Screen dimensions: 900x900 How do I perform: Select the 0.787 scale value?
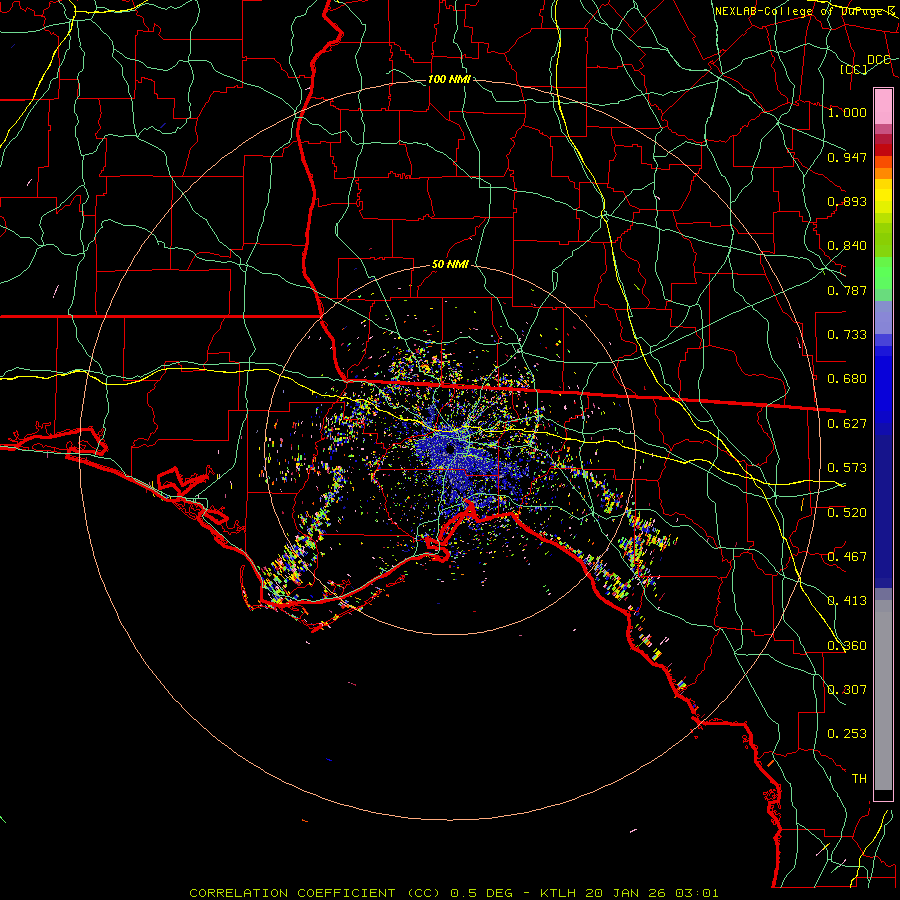(x=847, y=290)
